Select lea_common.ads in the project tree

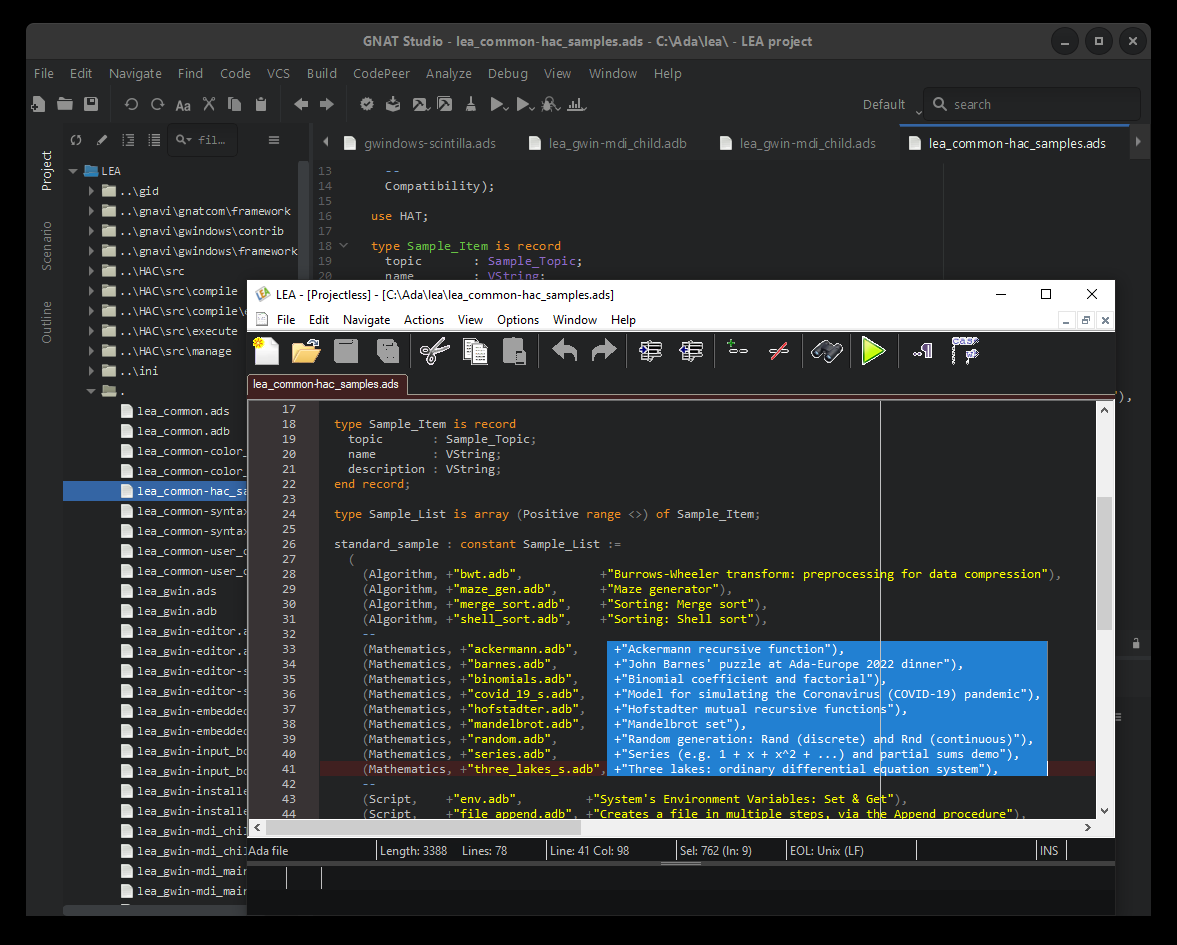coord(183,411)
